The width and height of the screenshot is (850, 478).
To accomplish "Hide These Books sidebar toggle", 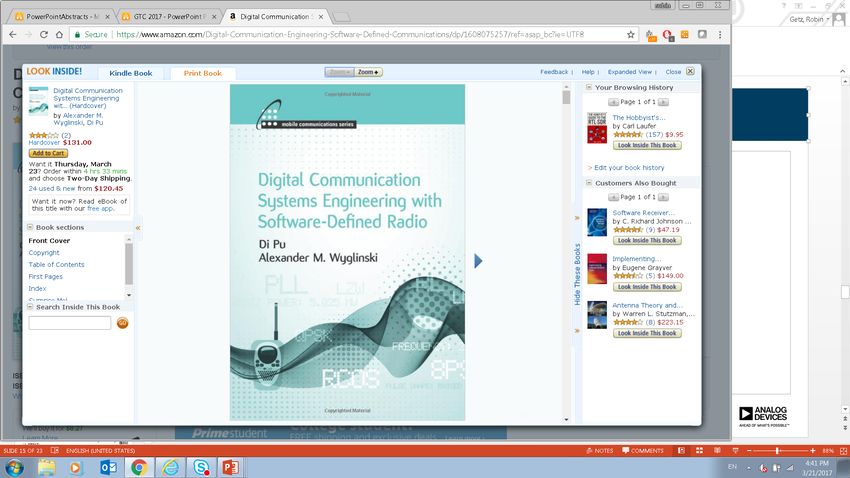I will (x=577, y=274).
